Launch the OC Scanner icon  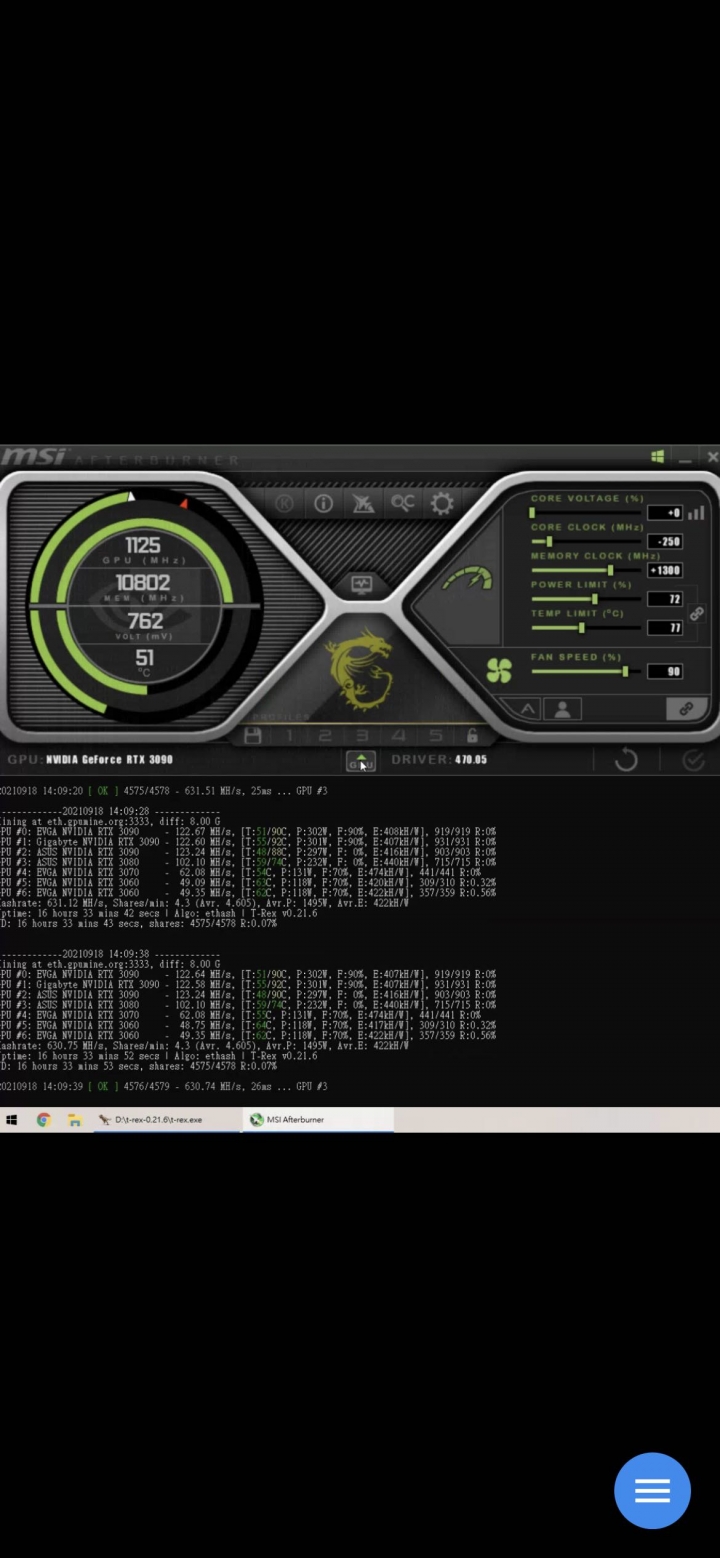pos(402,503)
